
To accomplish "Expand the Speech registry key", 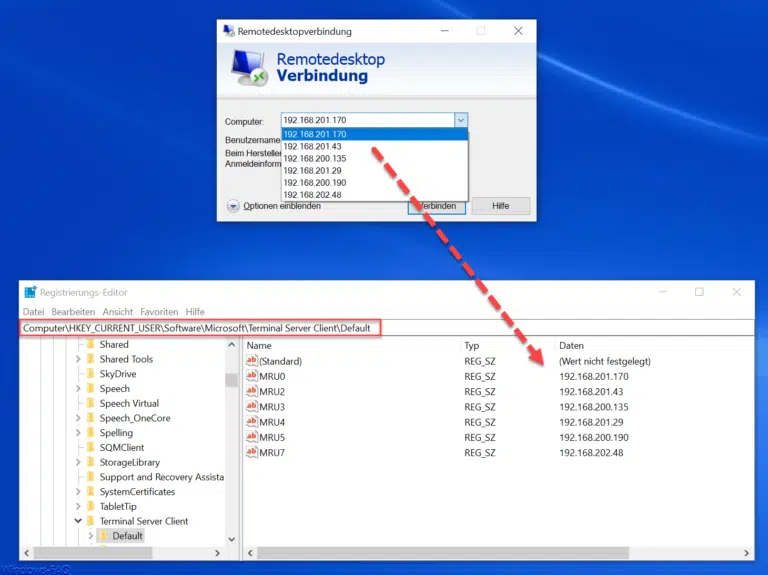I will 77,389.
